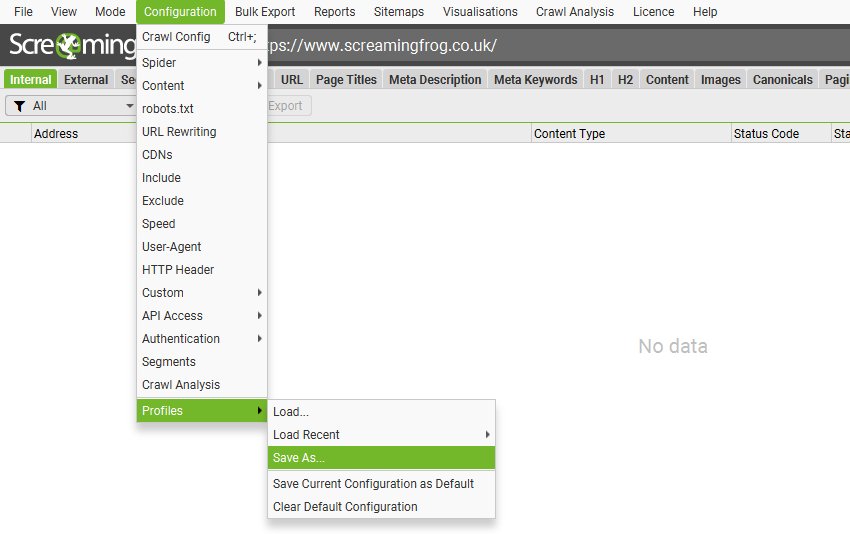Switch to the Page Titles tab
This screenshot has height=534, width=850.
346,79
